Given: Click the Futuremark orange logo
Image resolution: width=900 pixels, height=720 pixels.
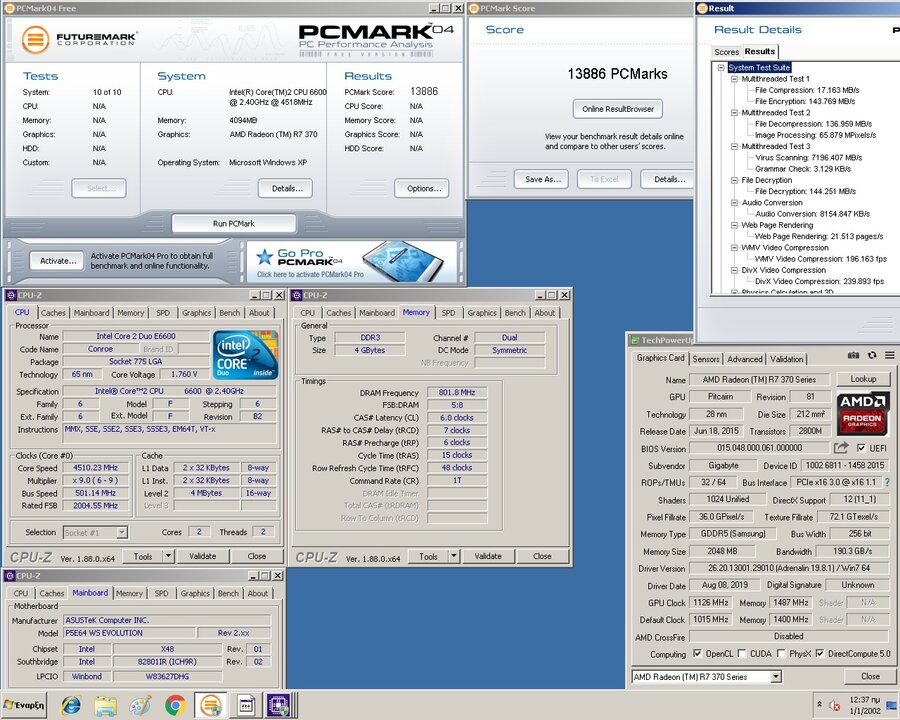Looking at the screenshot, I should point(35,40).
